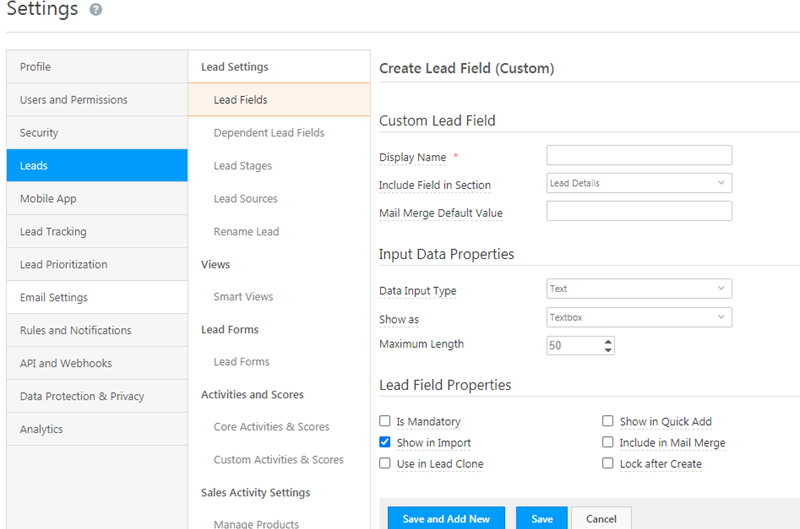Tick the Lock after Create checkbox
This screenshot has height=529, width=800.
pos(607,463)
